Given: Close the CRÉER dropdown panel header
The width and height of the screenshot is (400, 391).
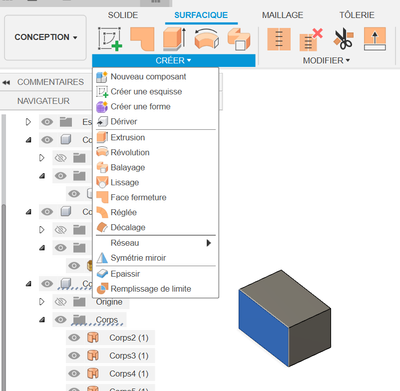Looking at the screenshot, I should (174, 61).
